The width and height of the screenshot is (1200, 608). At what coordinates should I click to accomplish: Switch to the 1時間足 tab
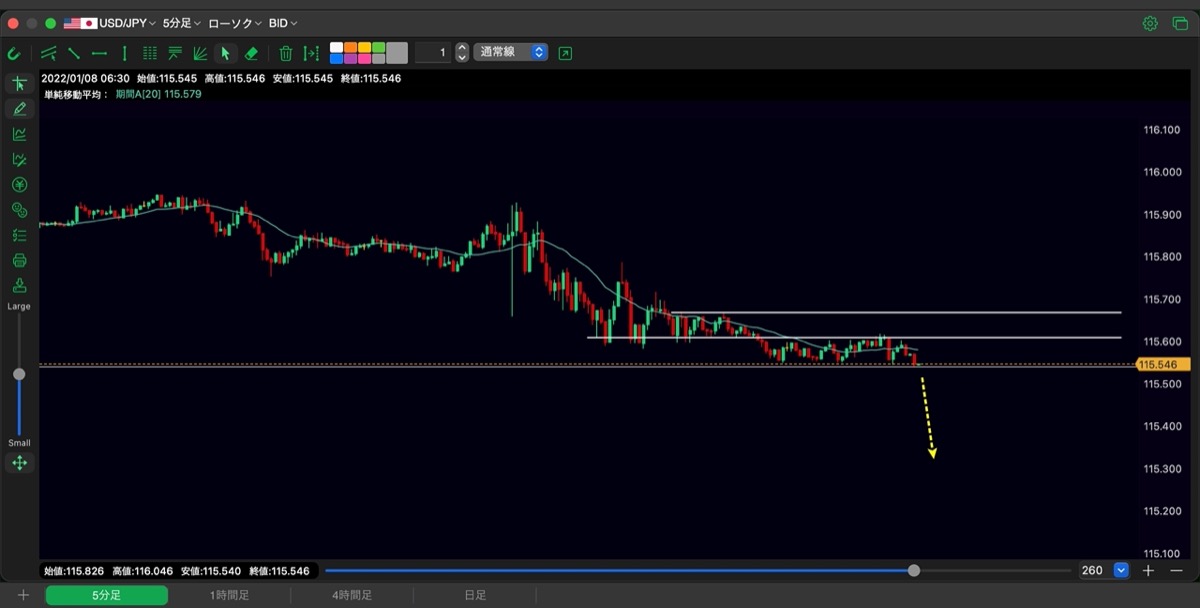tap(230, 595)
